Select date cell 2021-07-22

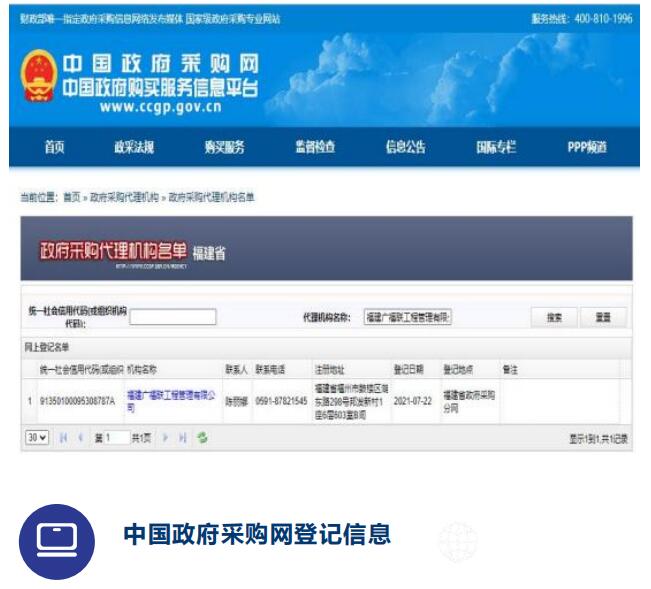click(413, 401)
